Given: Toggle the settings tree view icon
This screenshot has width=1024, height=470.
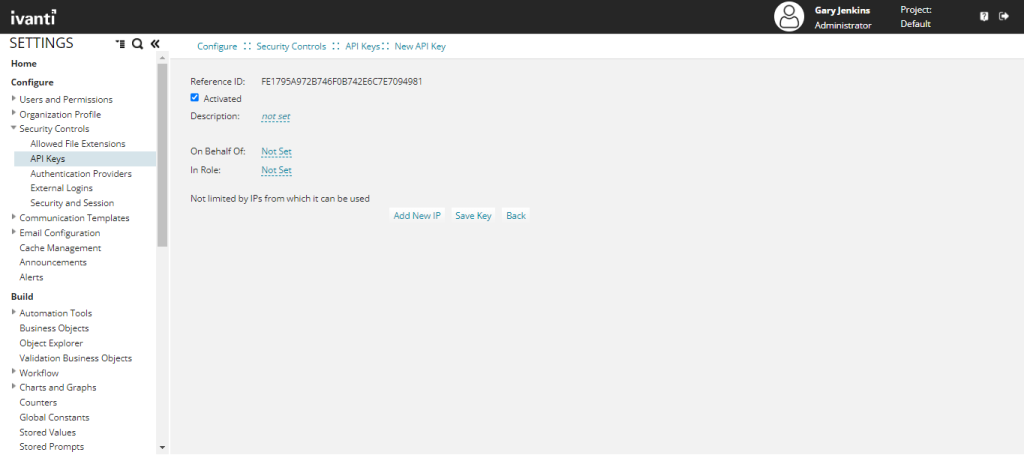Looking at the screenshot, I should [120, 44].
